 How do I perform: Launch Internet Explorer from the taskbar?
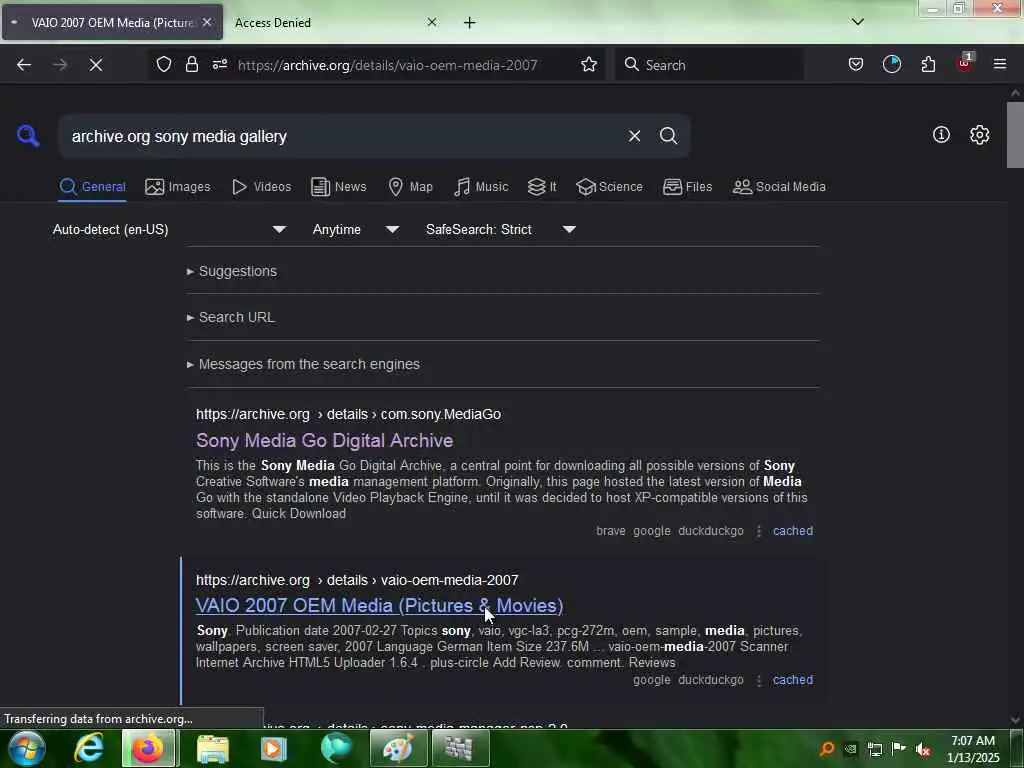[x=88, y=748]
